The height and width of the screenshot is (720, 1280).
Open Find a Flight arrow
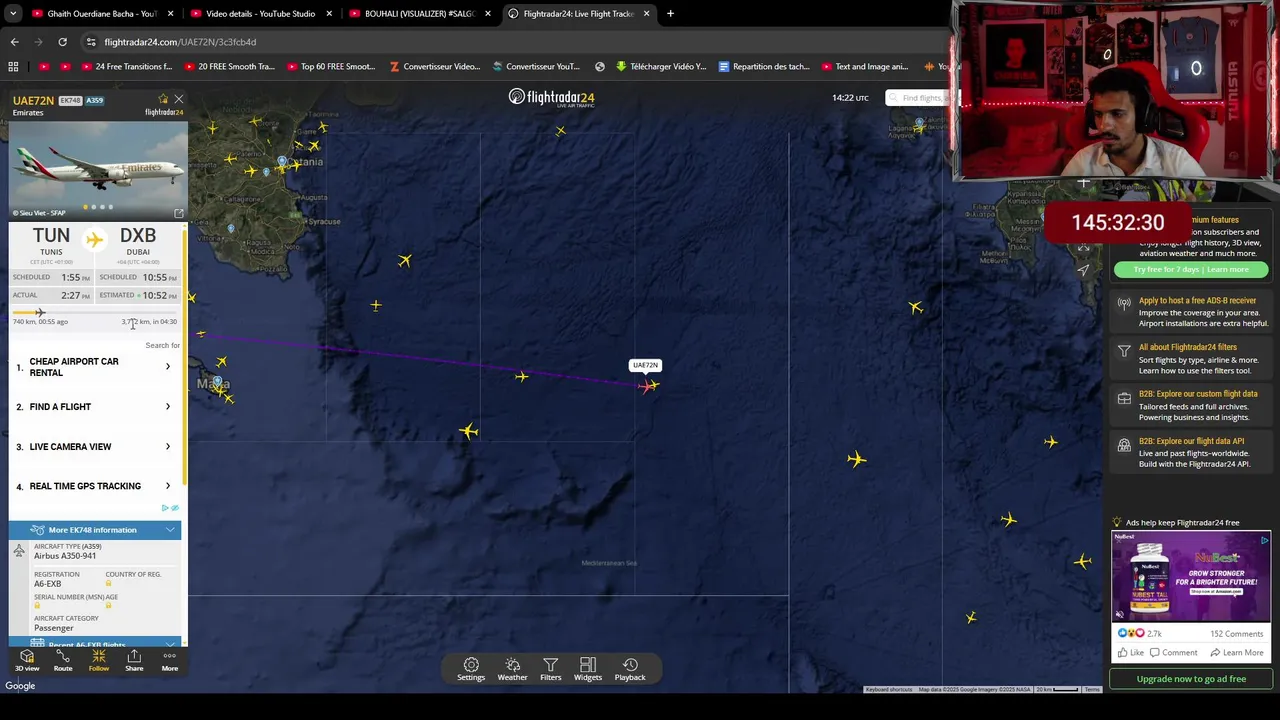point(167,407)
